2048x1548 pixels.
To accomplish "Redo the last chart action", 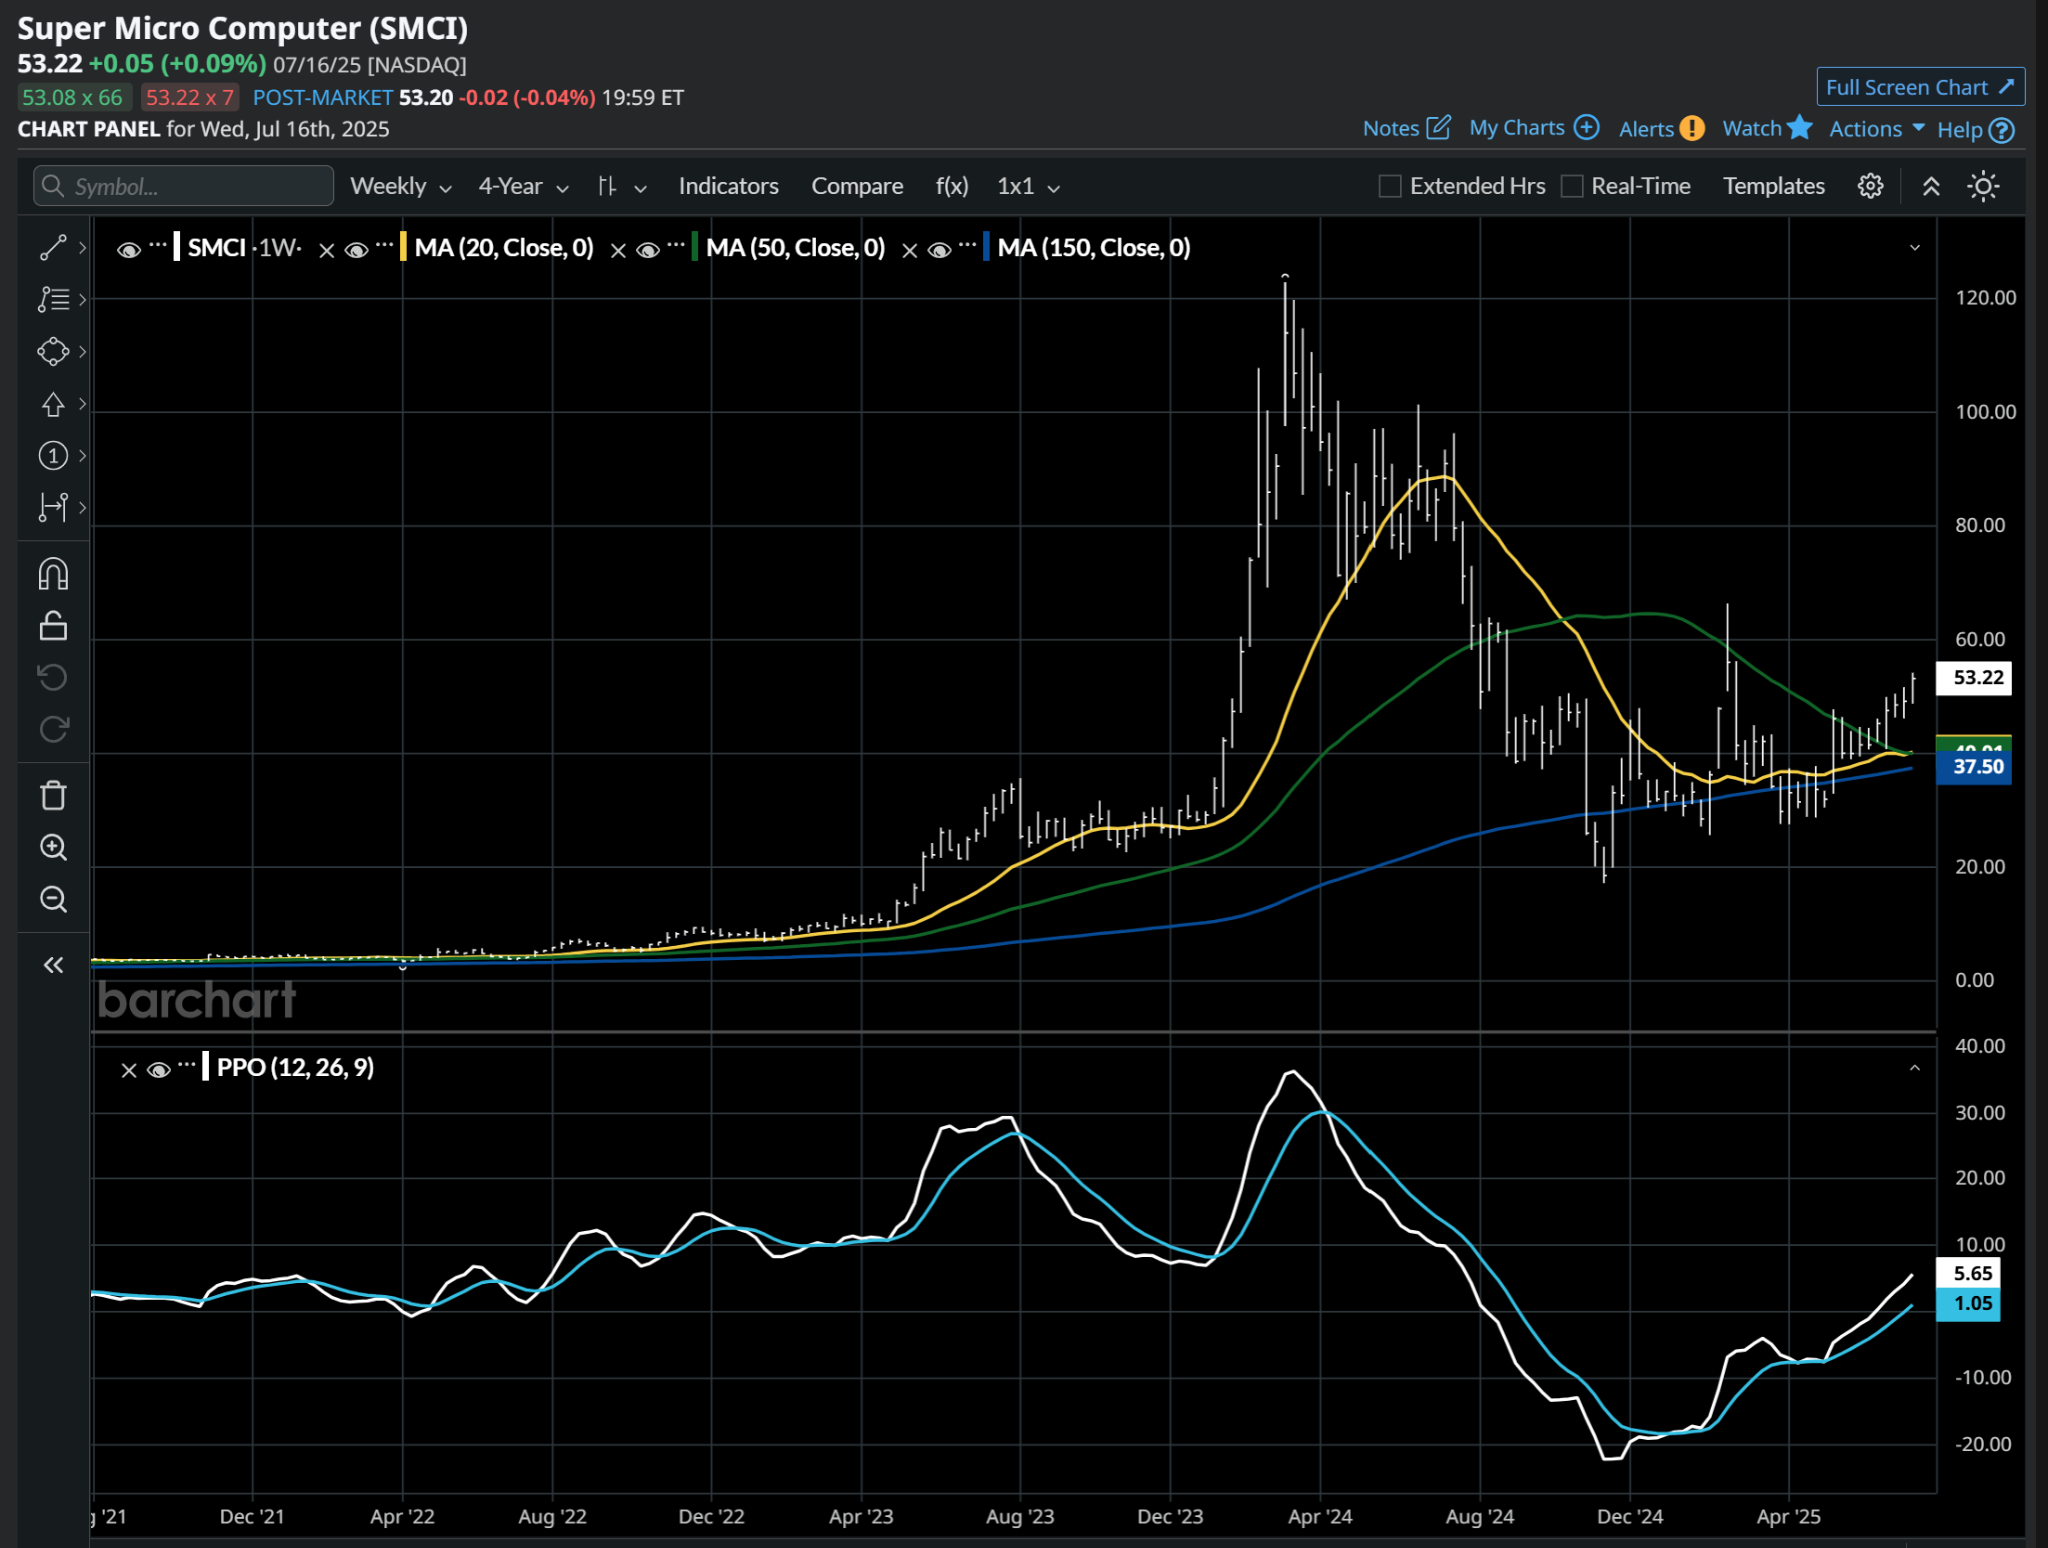I will [53, 729].
